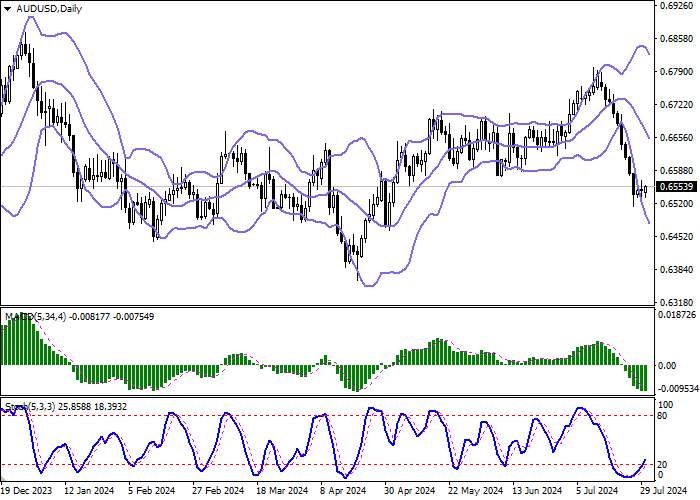
Task: Click the 19 Dec 2023 date label
Action: (x=27, y=491)
